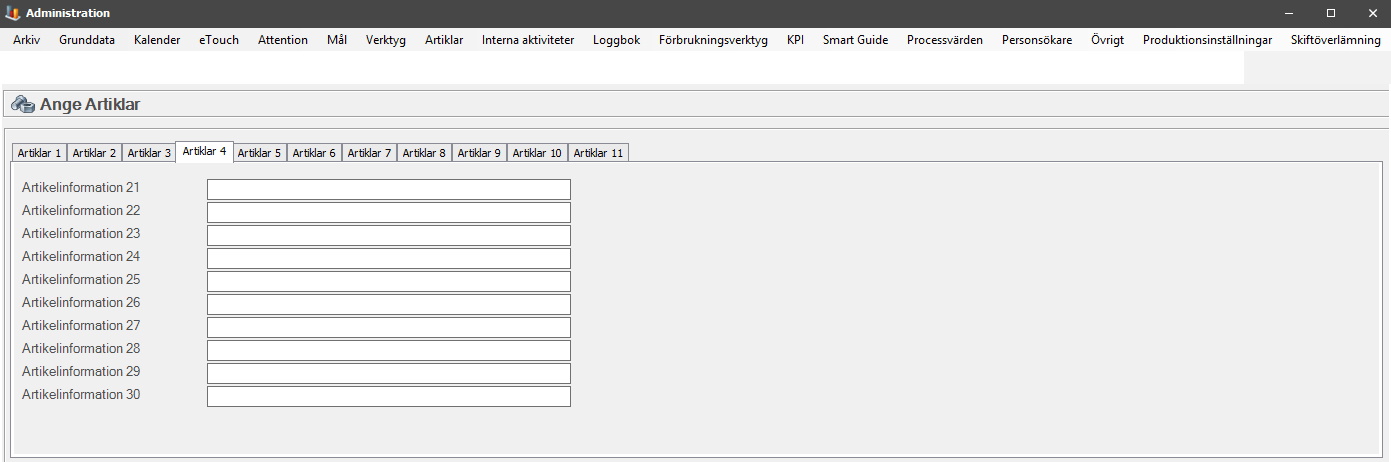Focus the Artikelinformation 23 input field
The width and height of the screenshot is (1391, 462).
point(388,235)
